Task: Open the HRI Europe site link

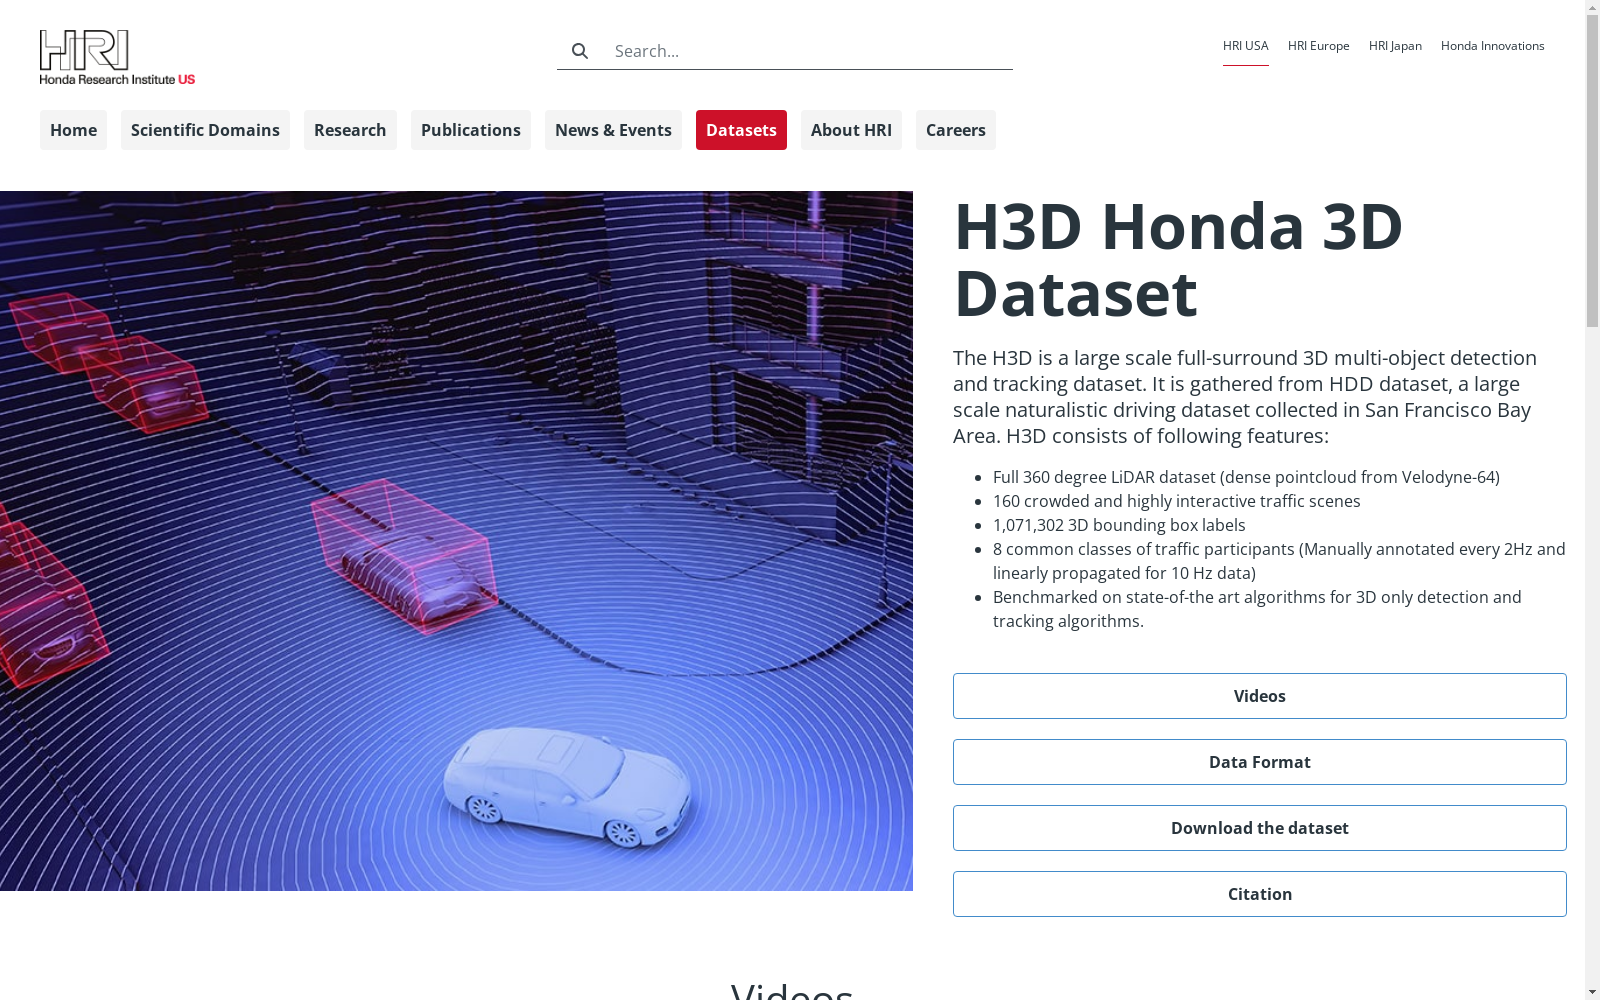Action: [1319, 46]
